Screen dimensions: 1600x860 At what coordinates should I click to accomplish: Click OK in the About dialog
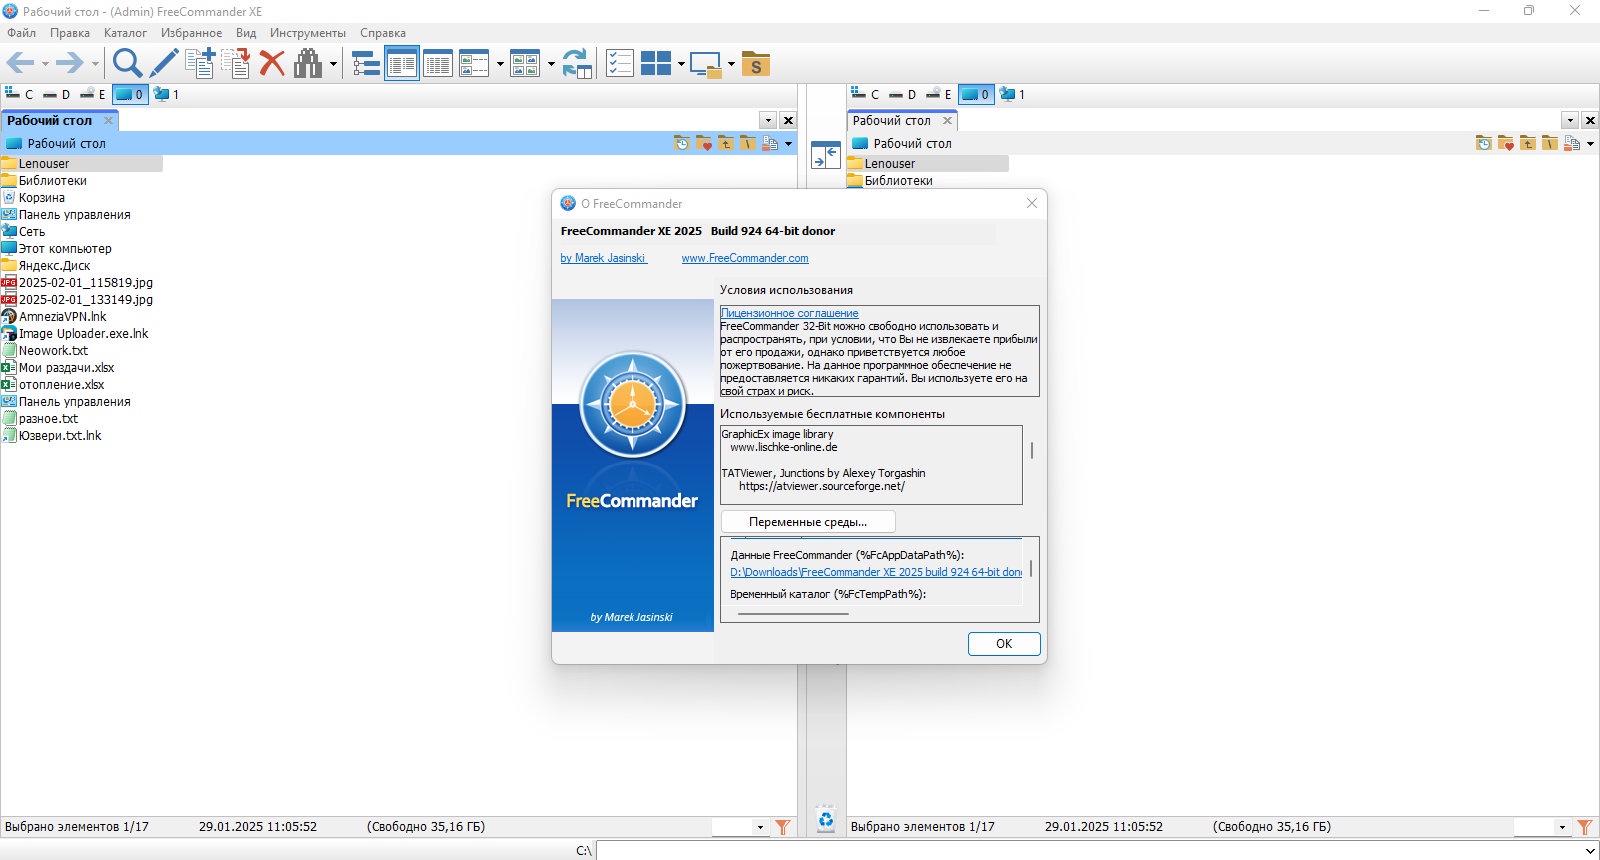(1004, 644)
